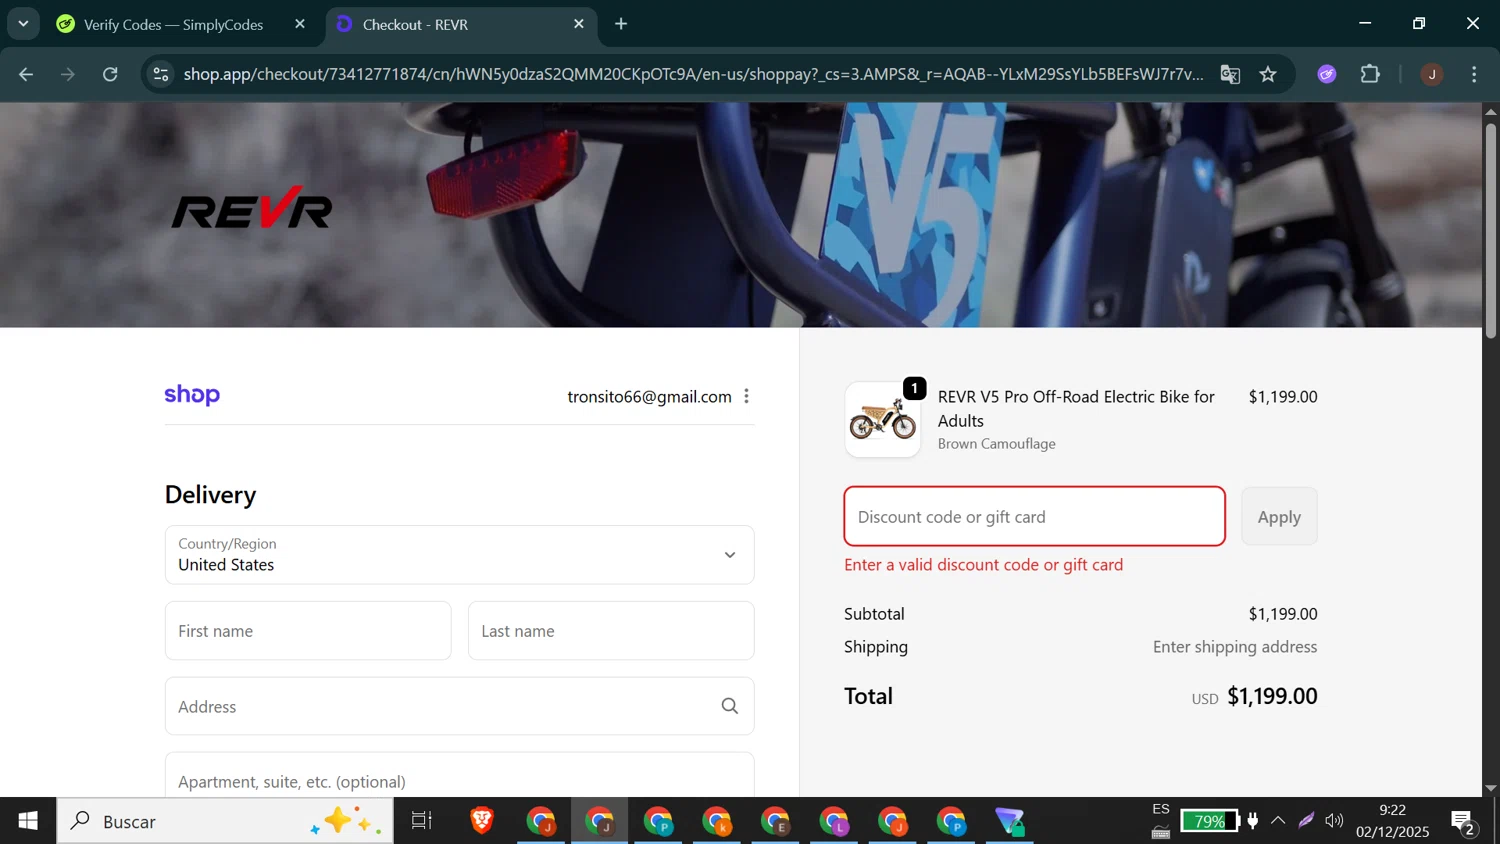Click the Buscar taskbar search box
Viewport: 1500px width, 844px height.
pyautogui.click(x=225, y=821)
